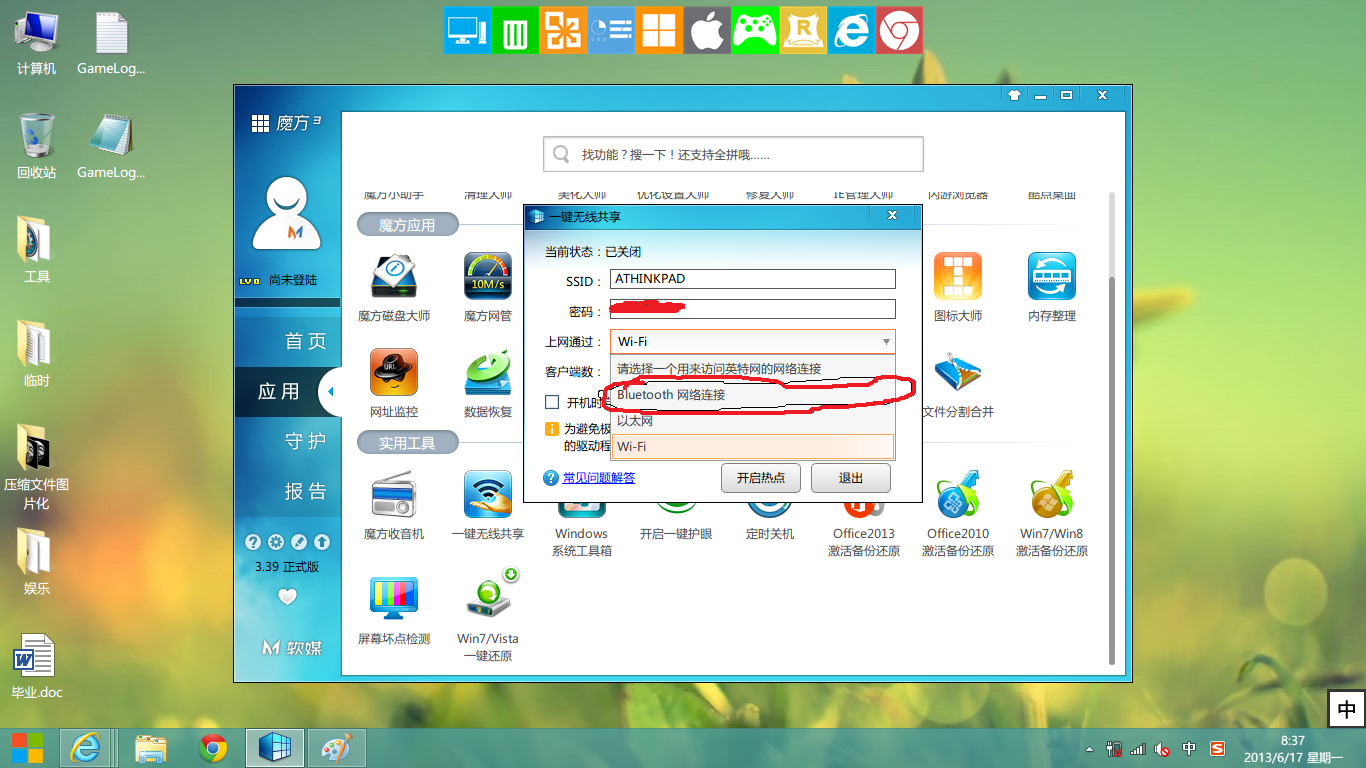Switch to 首页 sidebar tab
The width and height of the screenshot is (1366, 768).
point(287,341)
